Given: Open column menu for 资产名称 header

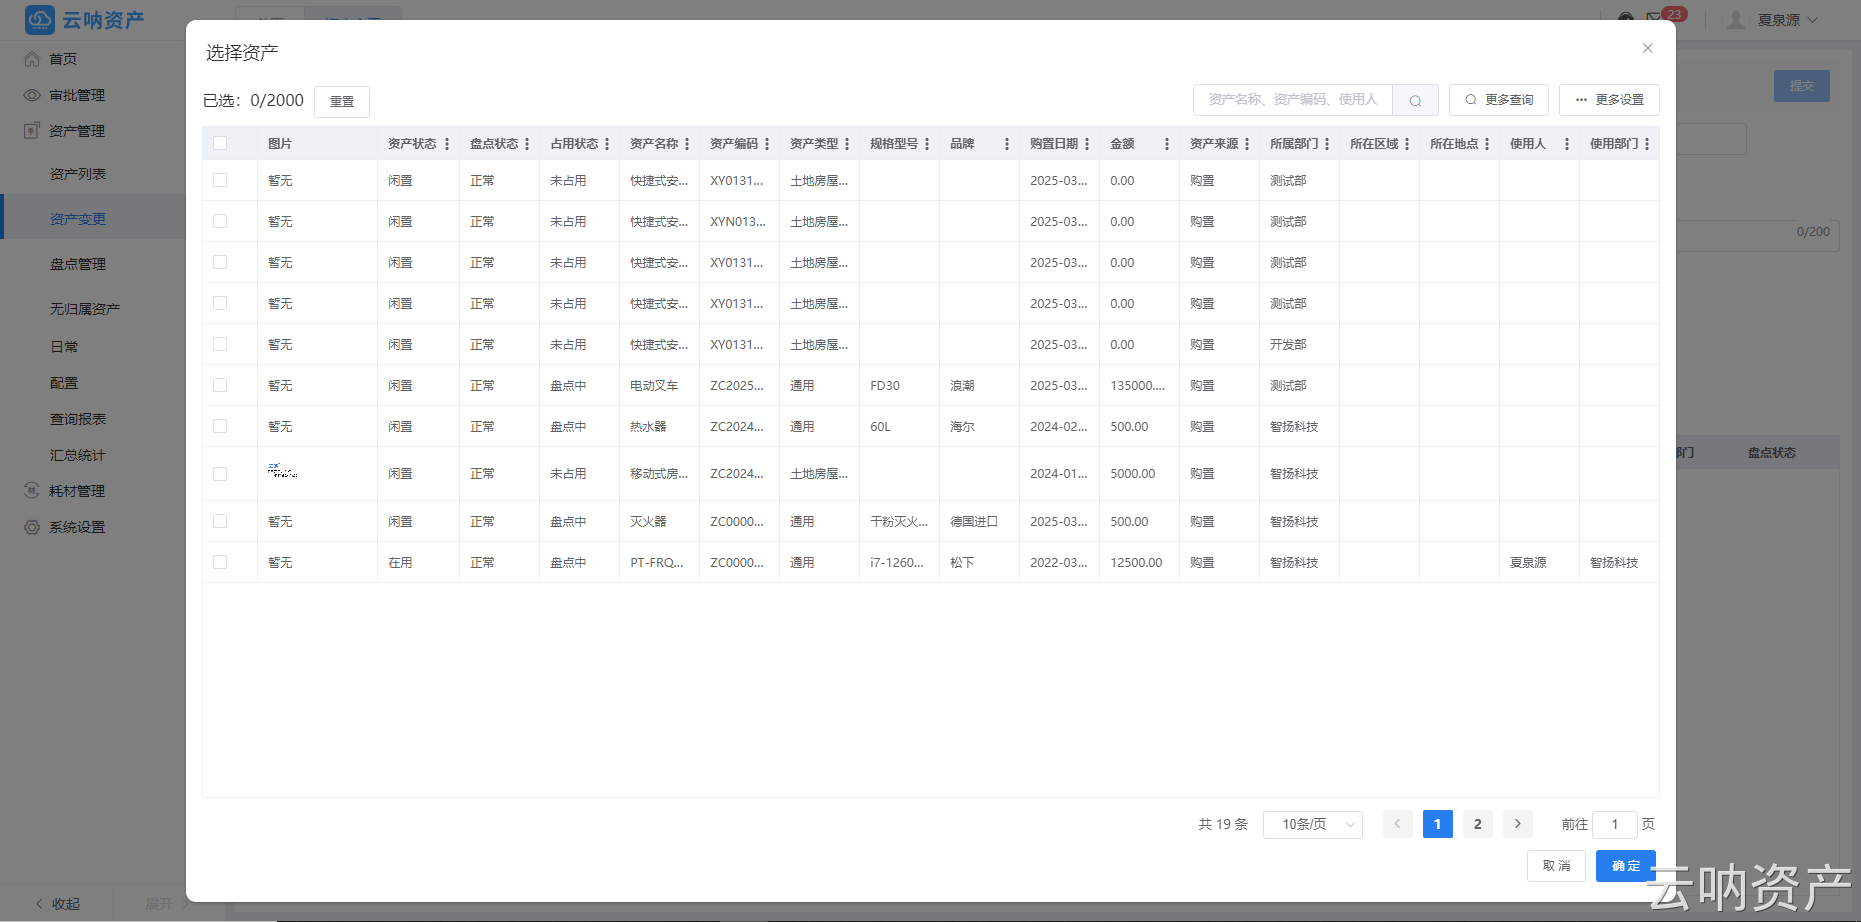Looking at the screenshot, I should point(687,144).
